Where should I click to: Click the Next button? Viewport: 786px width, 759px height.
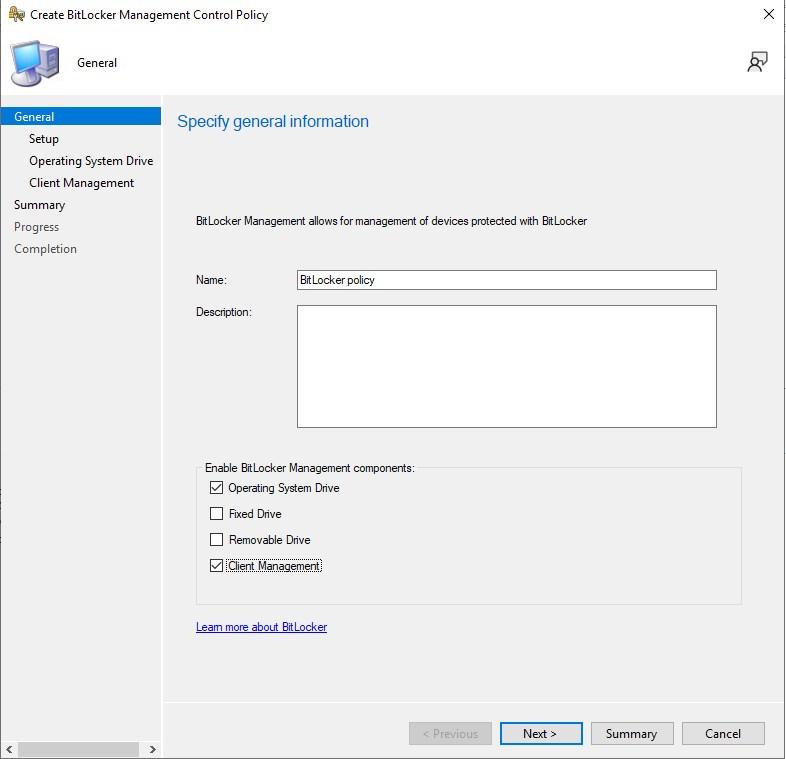point(541,733)
